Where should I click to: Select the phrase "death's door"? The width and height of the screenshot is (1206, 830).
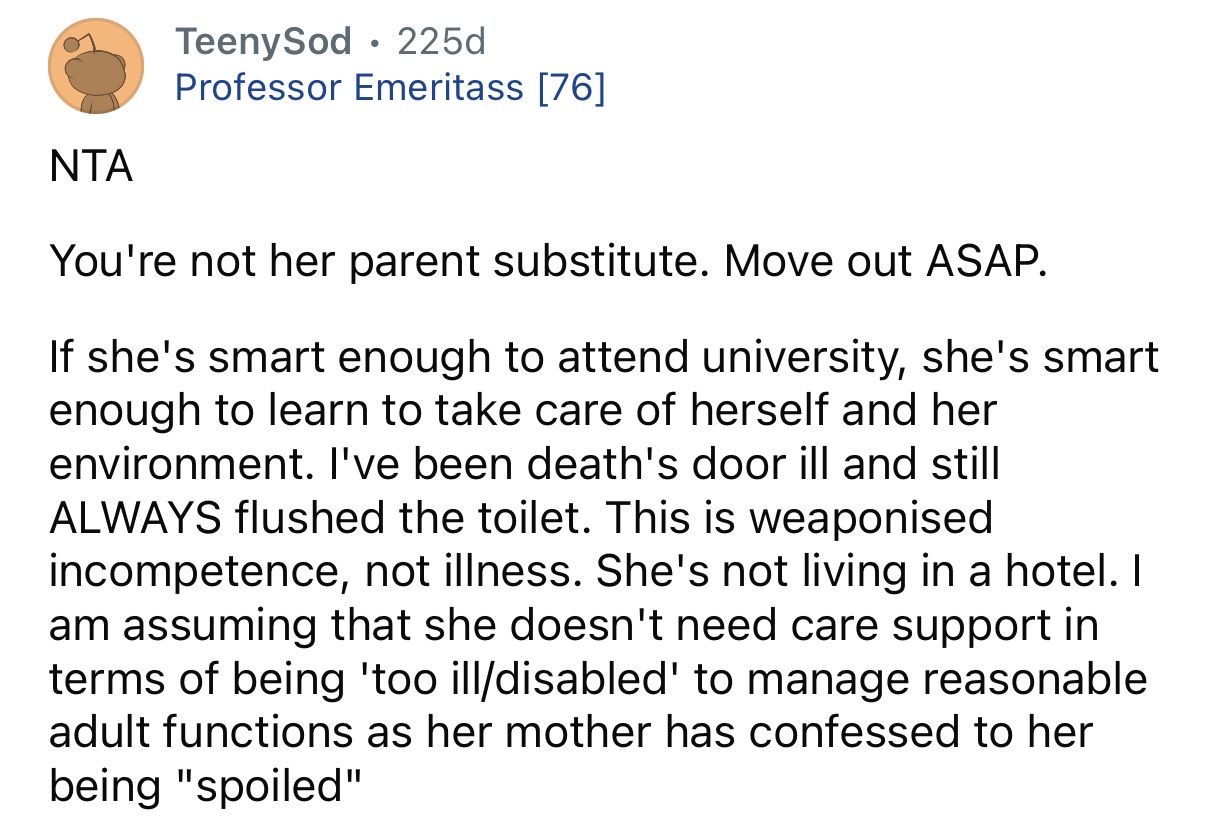(x=659, y=465)
